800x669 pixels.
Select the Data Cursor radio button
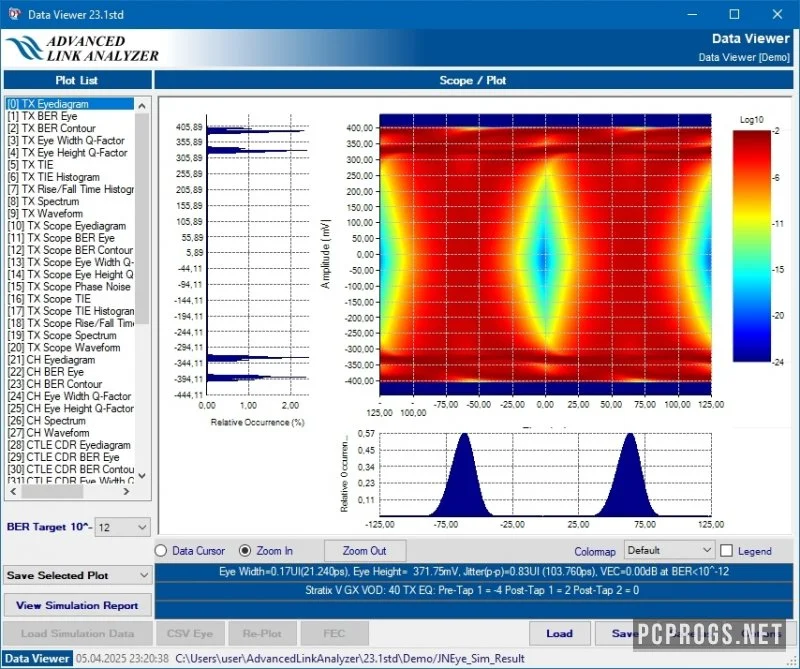coord(161,551)
